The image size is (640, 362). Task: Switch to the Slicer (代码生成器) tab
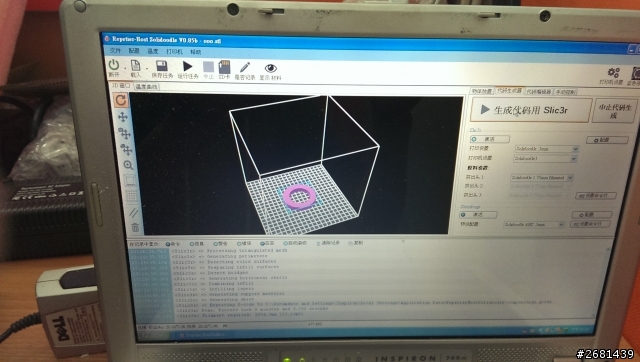point(509,91)
